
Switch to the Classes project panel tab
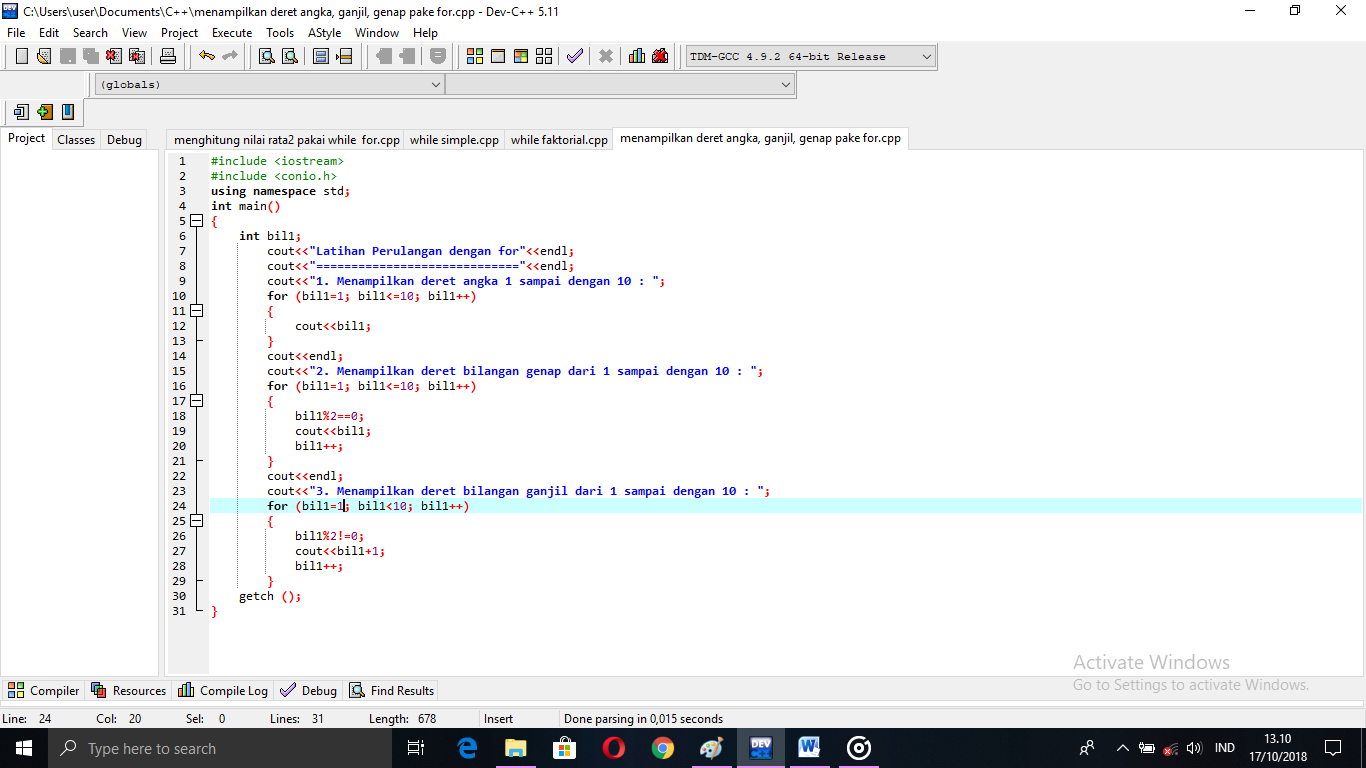pos(75,139)
